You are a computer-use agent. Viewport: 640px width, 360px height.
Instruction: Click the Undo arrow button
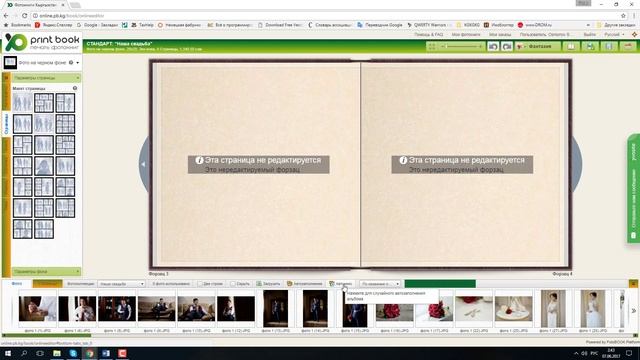pos(493,47)
